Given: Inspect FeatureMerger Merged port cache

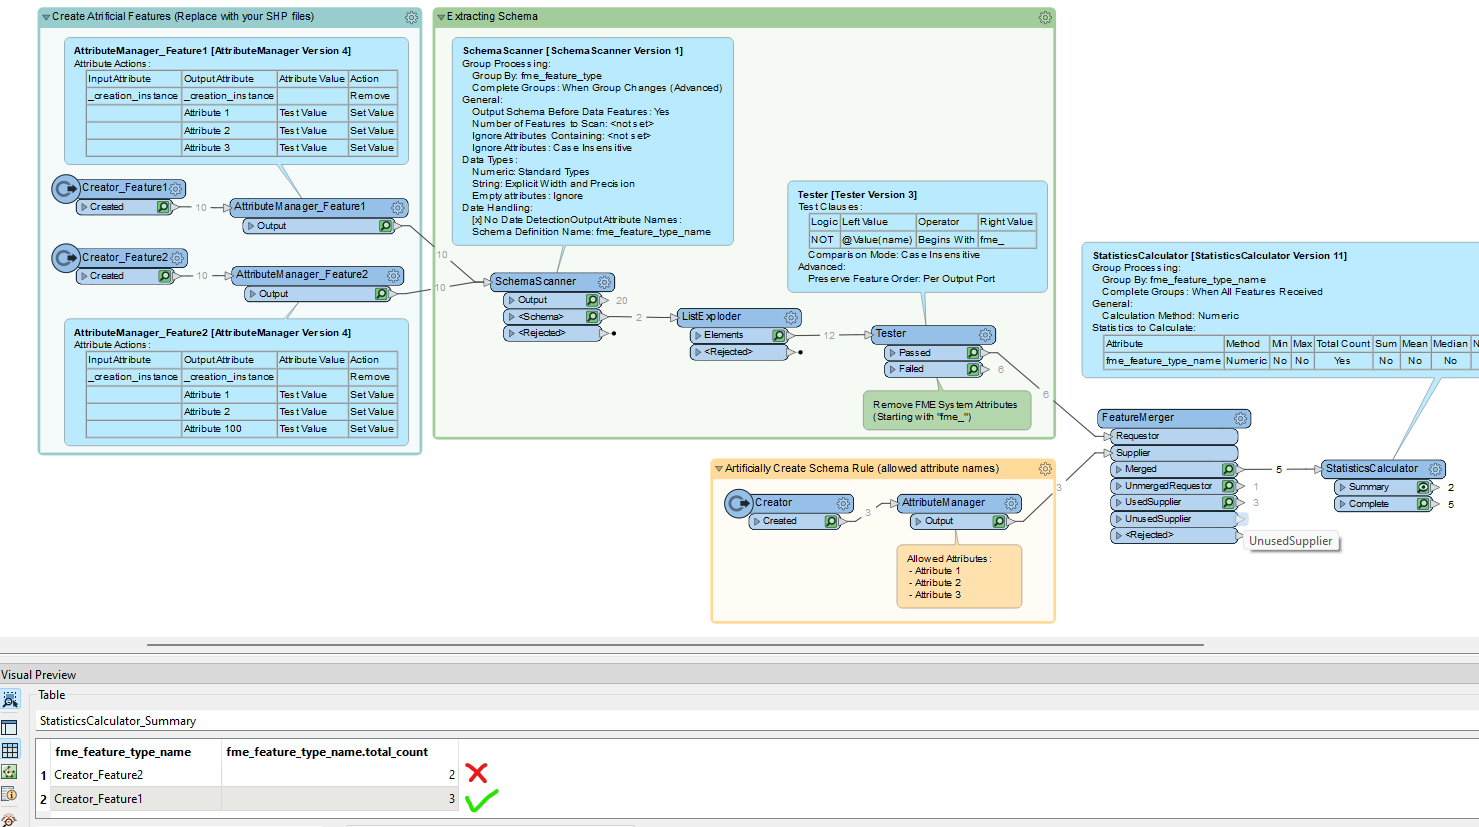Looking at the screenshot, I should coord(1228,469).
